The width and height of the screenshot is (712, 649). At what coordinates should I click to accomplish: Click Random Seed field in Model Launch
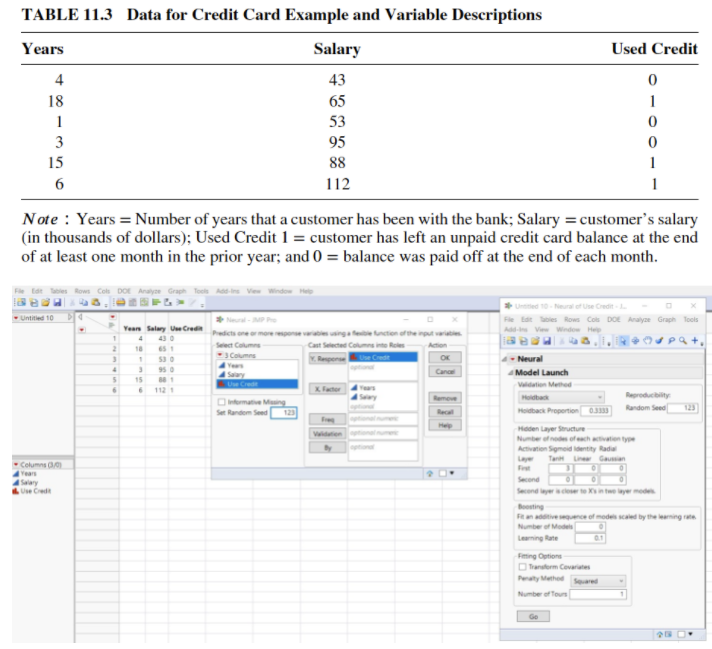tap(682, 408)
